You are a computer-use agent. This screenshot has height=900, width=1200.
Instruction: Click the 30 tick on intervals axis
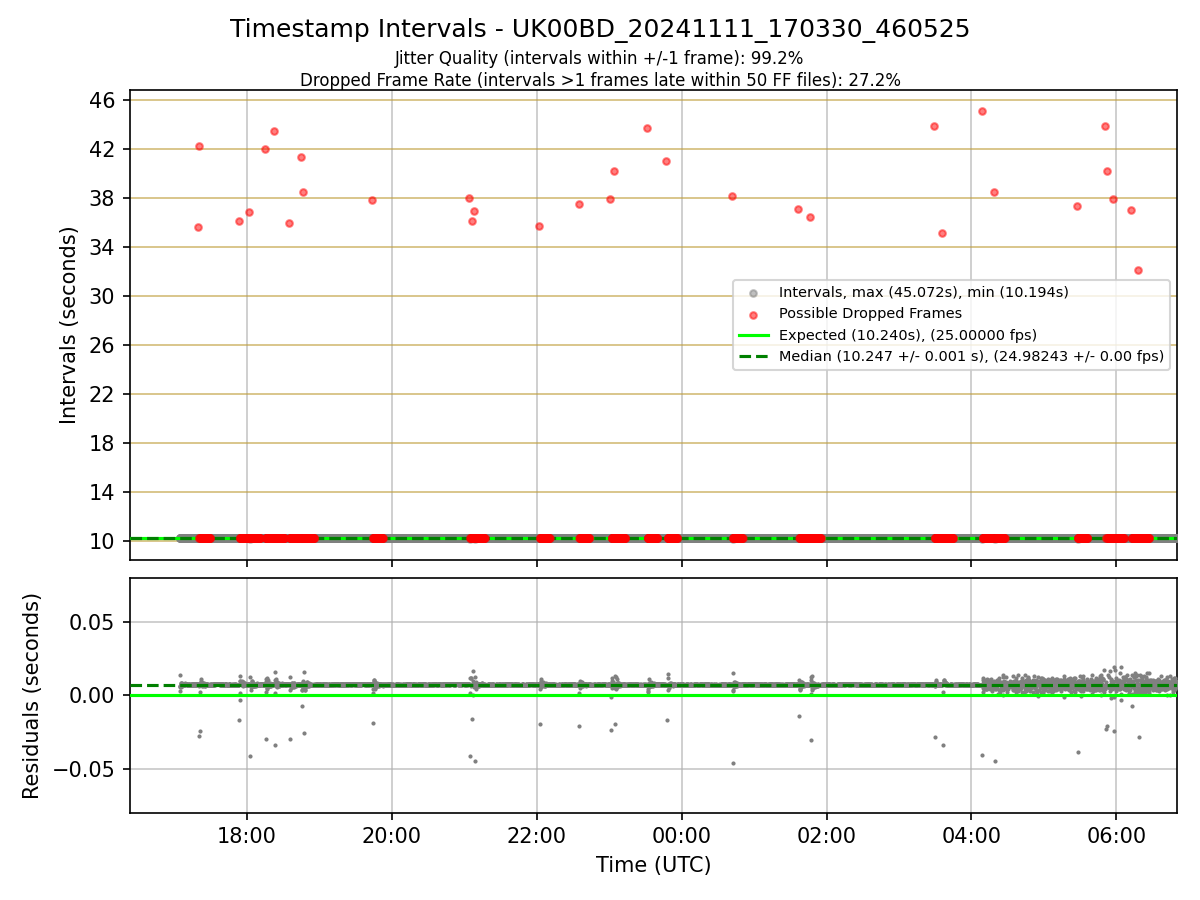tap(103, 296)
